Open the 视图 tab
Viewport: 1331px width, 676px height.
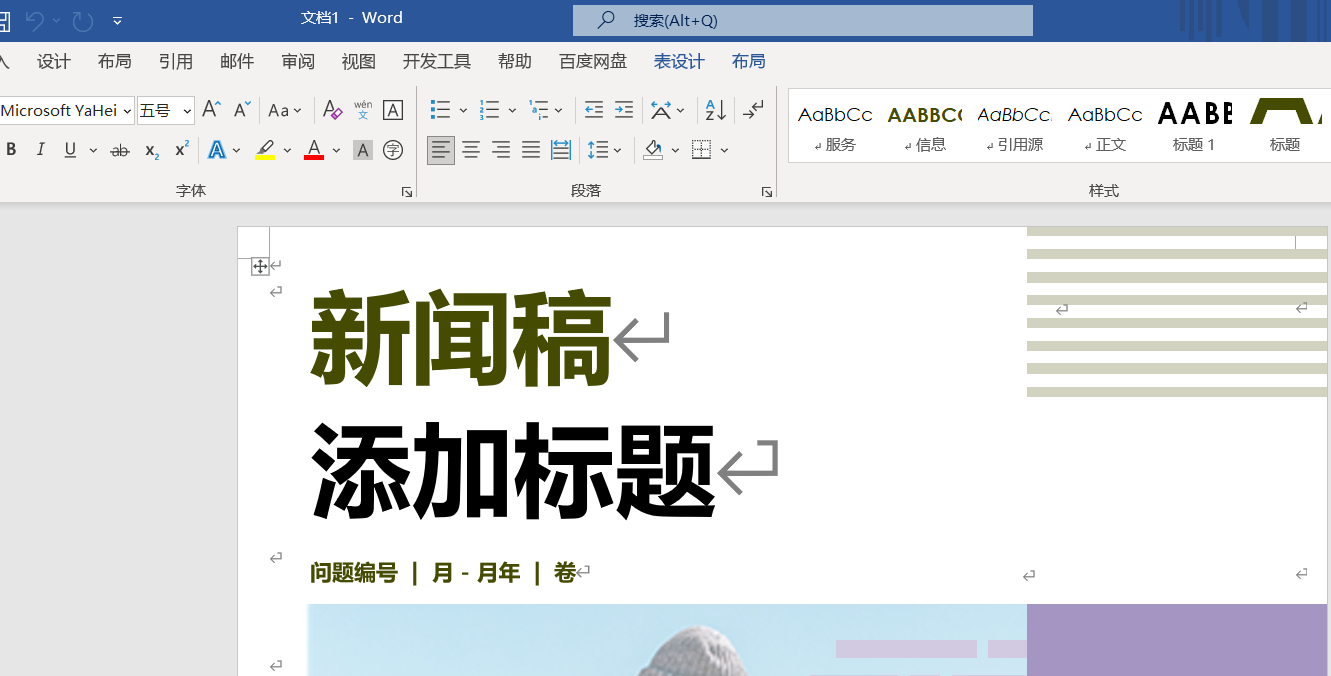coord(359,61)
